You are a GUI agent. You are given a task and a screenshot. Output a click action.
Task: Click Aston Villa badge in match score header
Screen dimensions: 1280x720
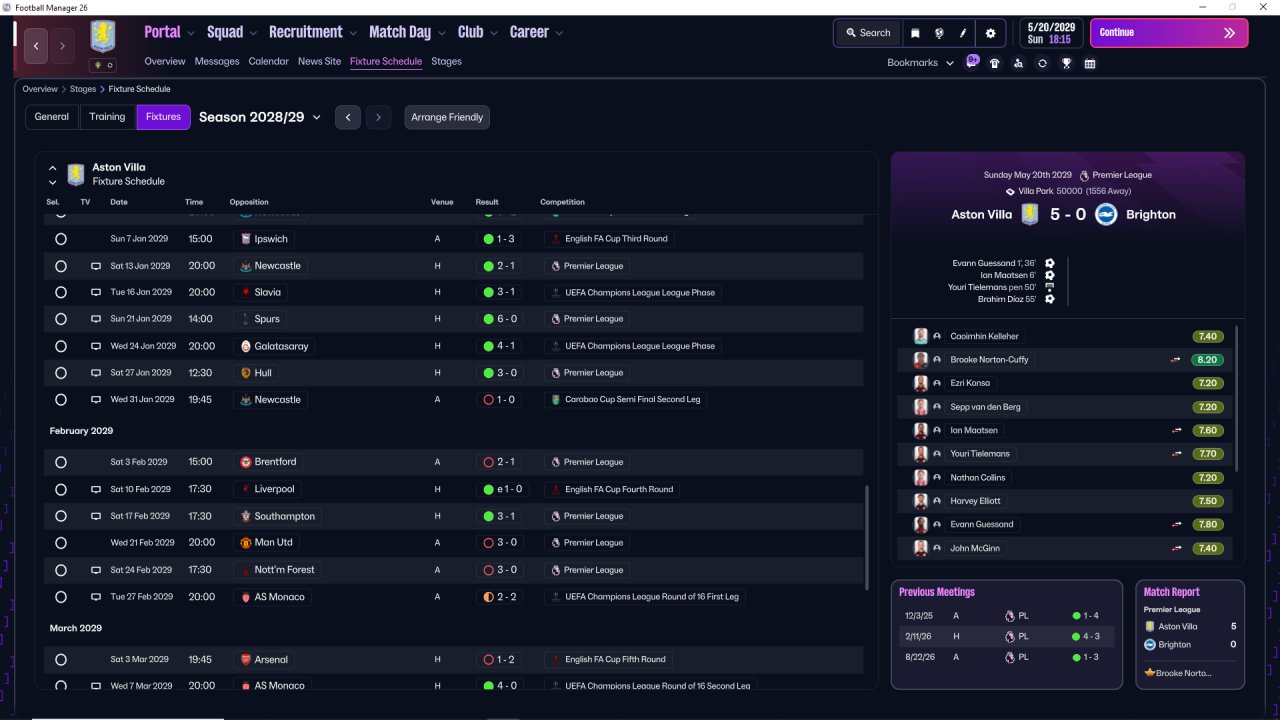tap(1030, 214)
